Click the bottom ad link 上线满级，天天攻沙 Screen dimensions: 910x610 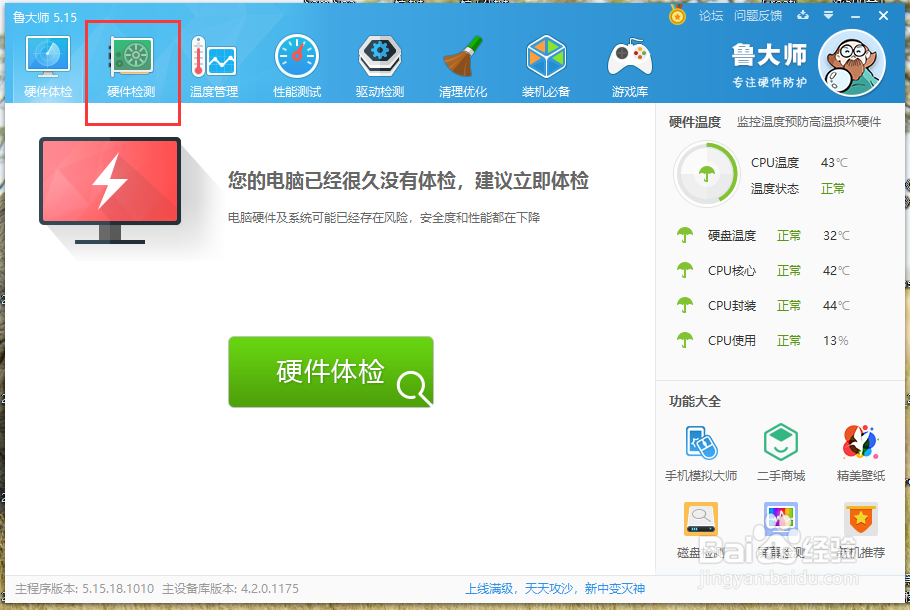(x=555, y=589)
